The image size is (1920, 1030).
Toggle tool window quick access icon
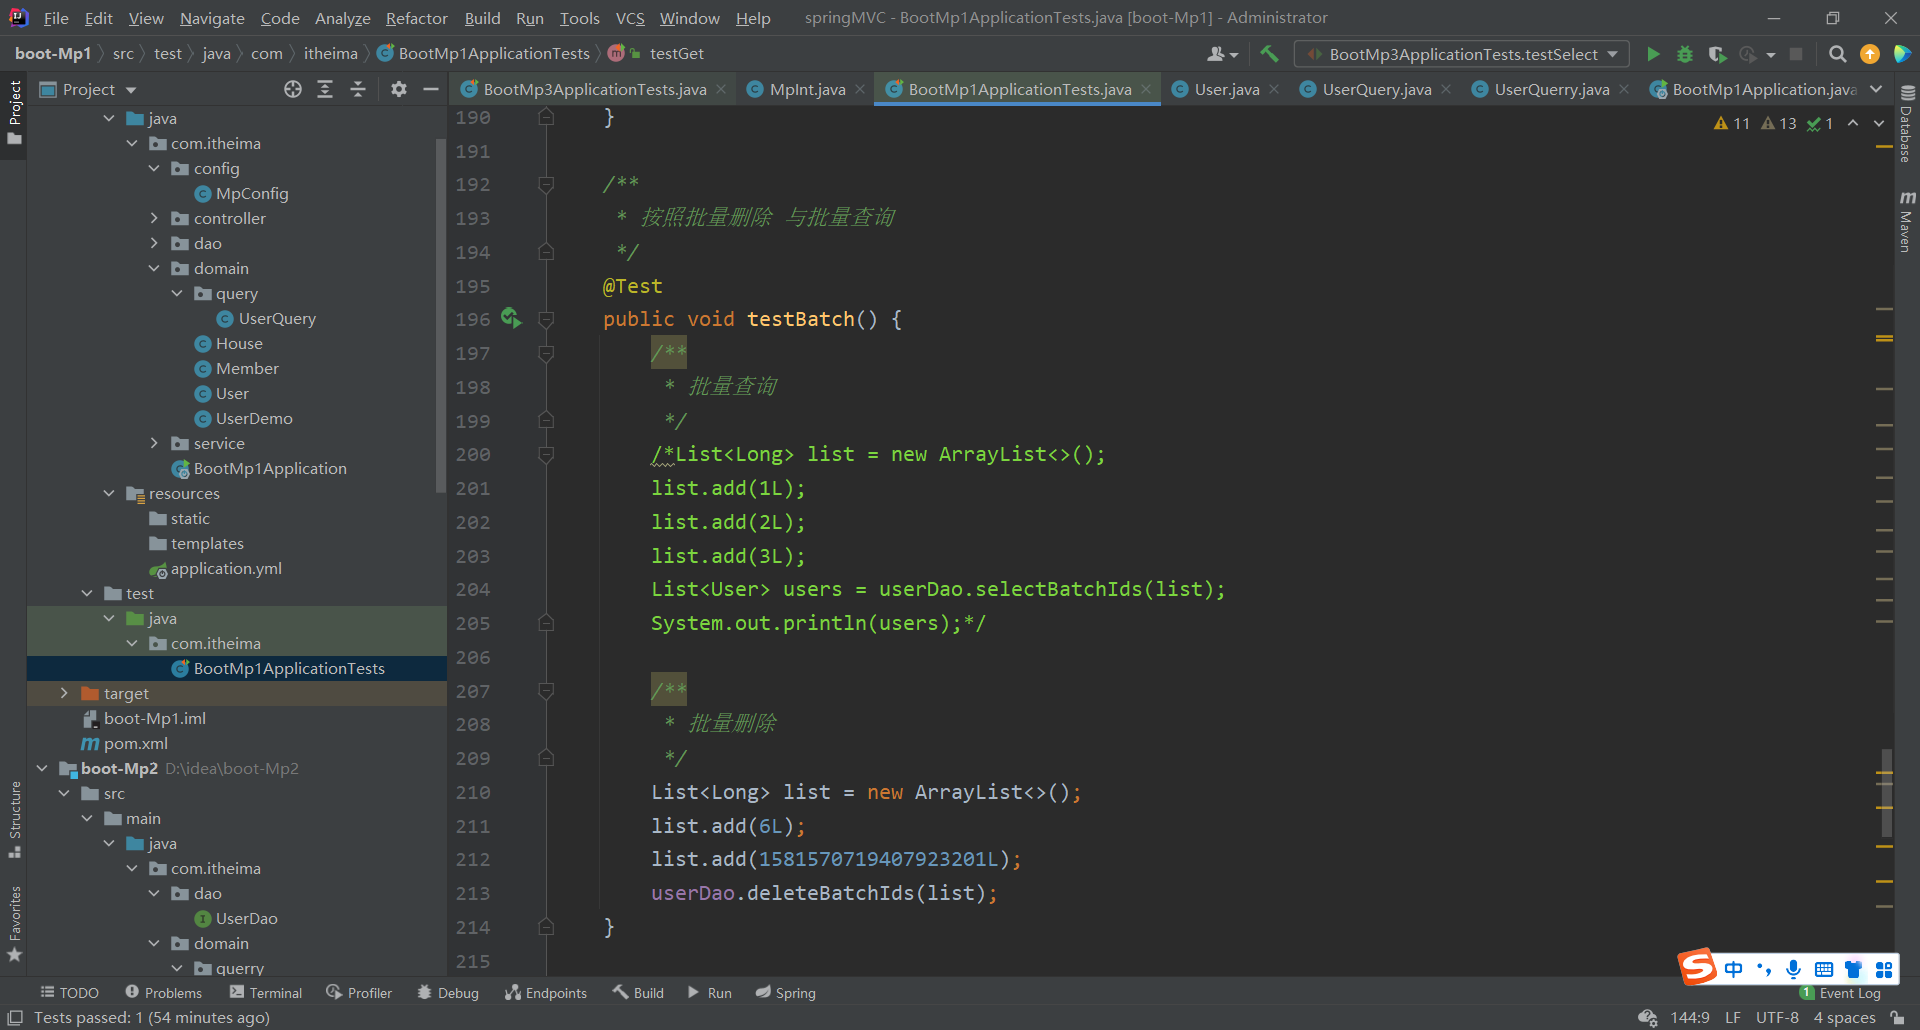click(15, 1018)
